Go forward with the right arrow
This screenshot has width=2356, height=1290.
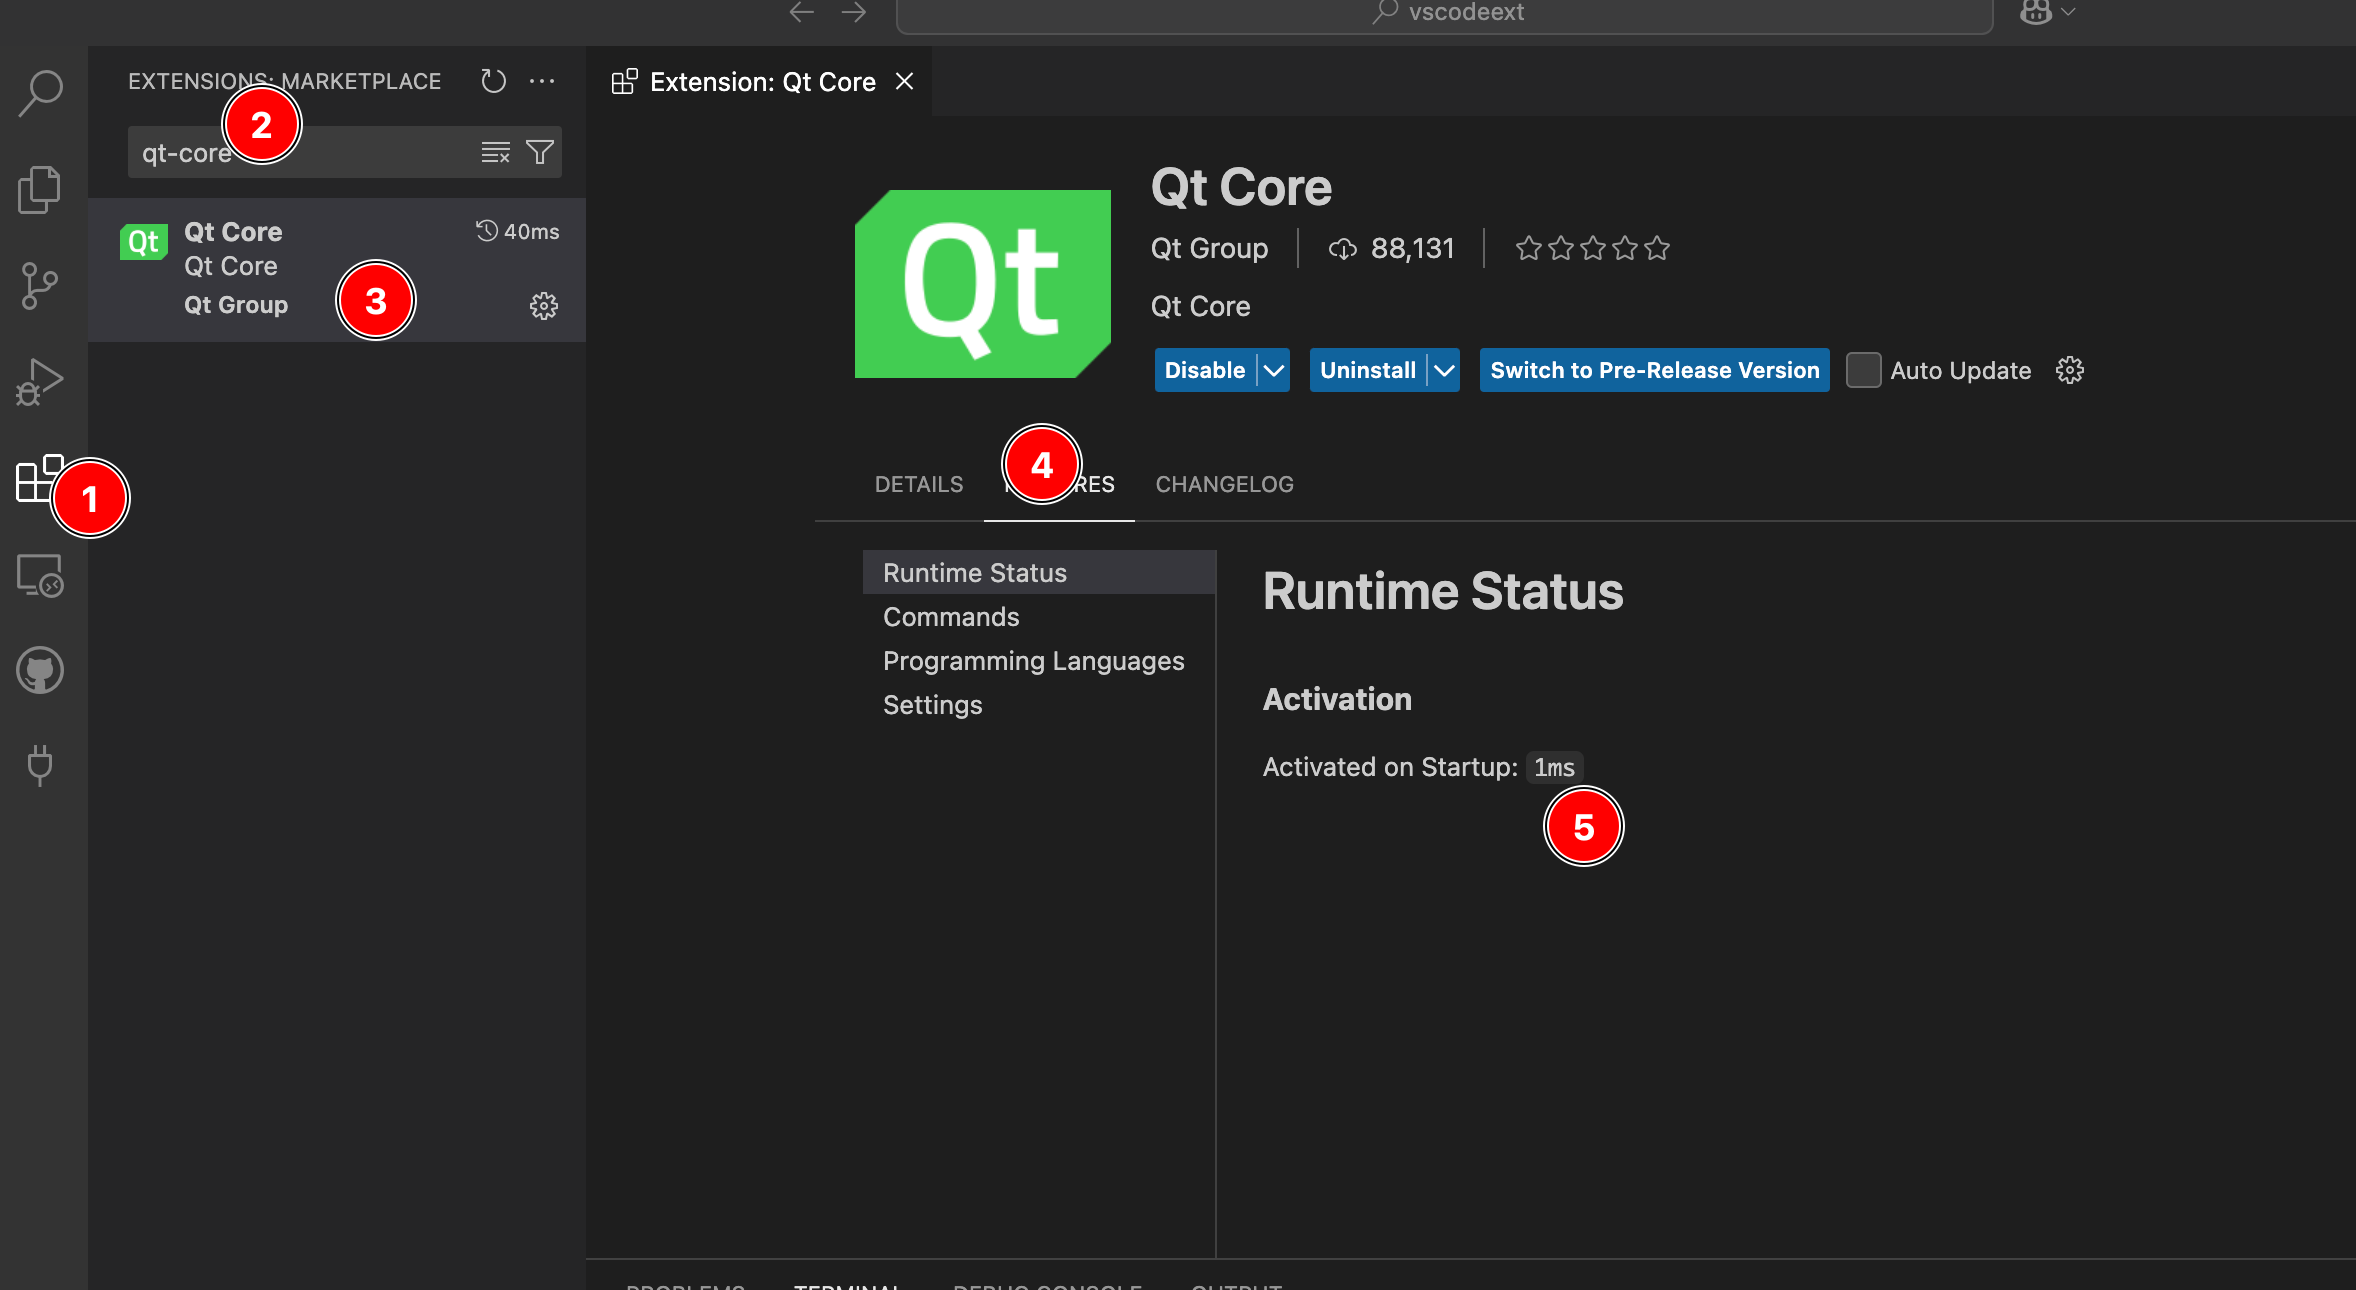pyautogui.click(x=854, y=12)
